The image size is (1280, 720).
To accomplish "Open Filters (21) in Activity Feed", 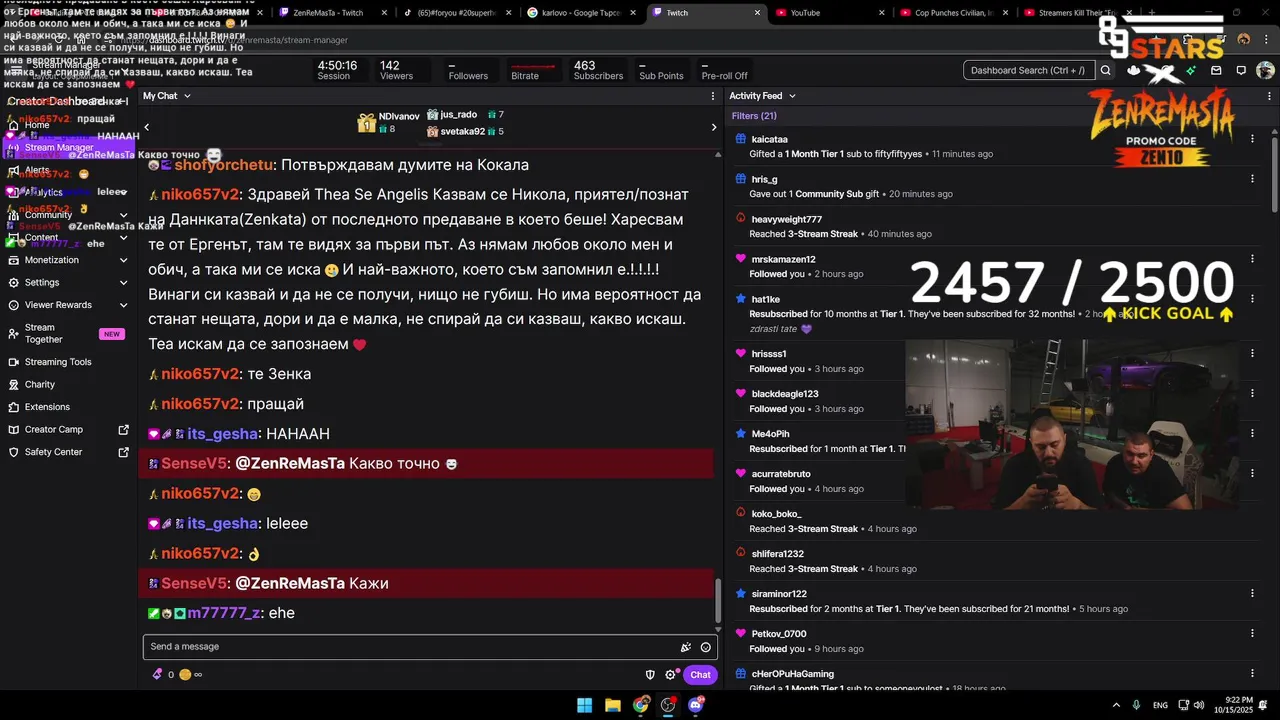I will pos(754,116).
